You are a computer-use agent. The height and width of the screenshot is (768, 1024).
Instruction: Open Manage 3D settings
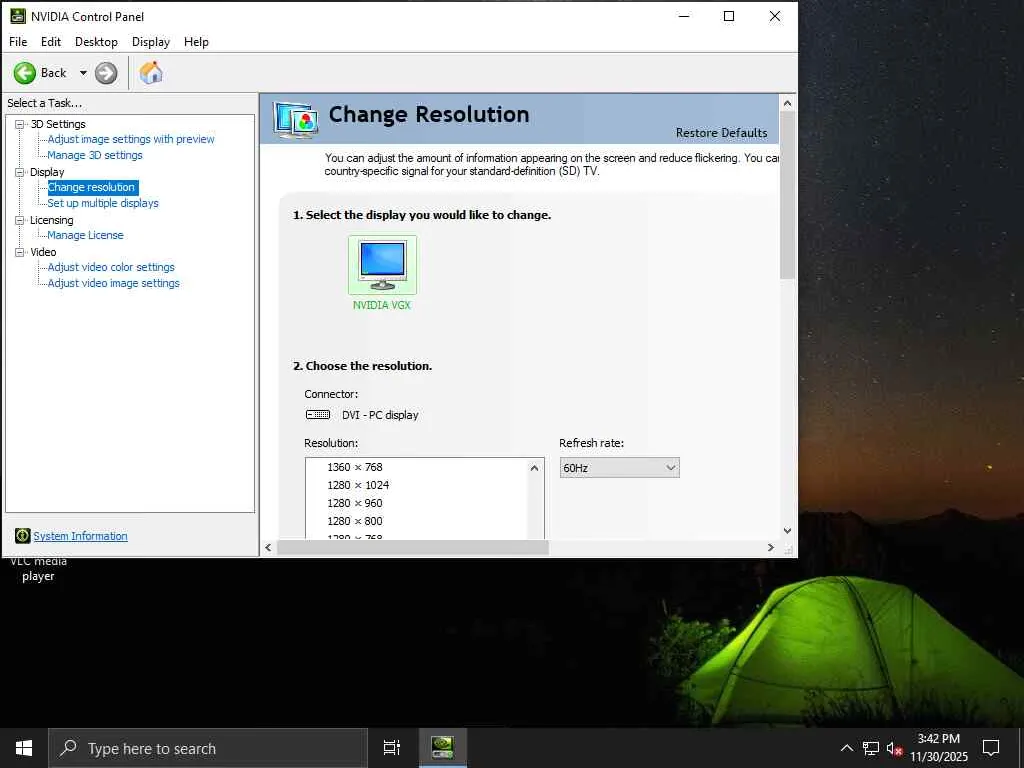pos(95,155)
